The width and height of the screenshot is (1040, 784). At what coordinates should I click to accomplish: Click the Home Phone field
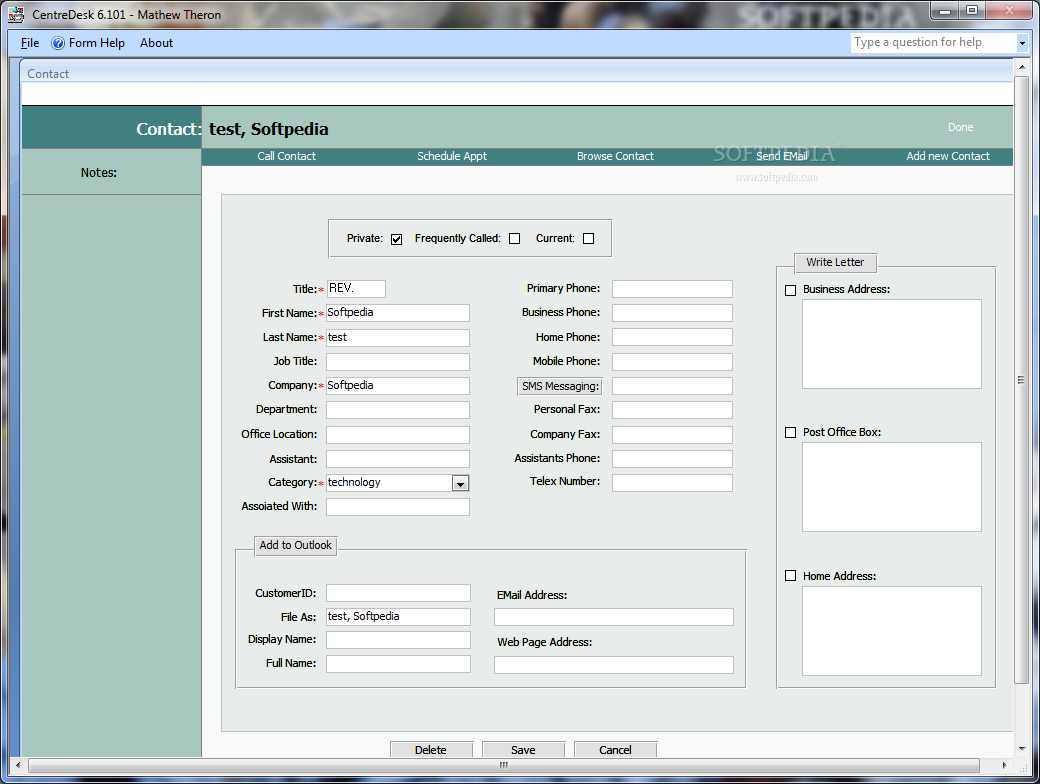point(673,337)
